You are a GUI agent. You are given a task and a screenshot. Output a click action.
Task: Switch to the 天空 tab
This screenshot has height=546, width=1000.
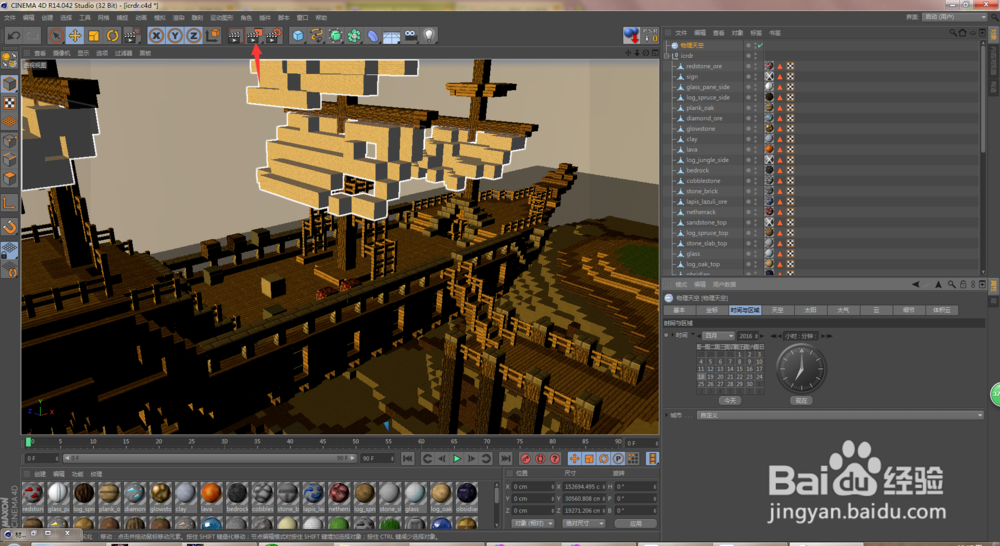tap(777, 310)
